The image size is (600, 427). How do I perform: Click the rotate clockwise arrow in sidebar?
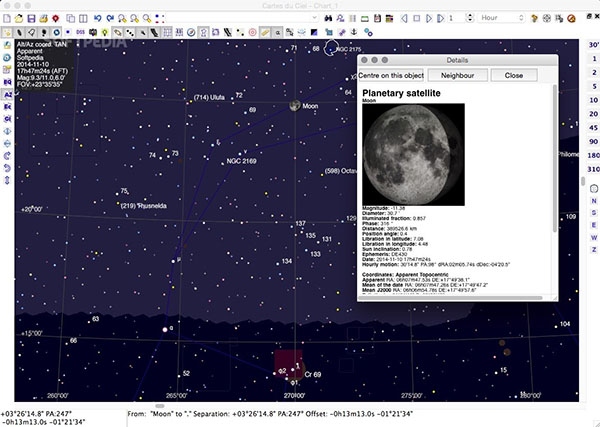point(7,156)
